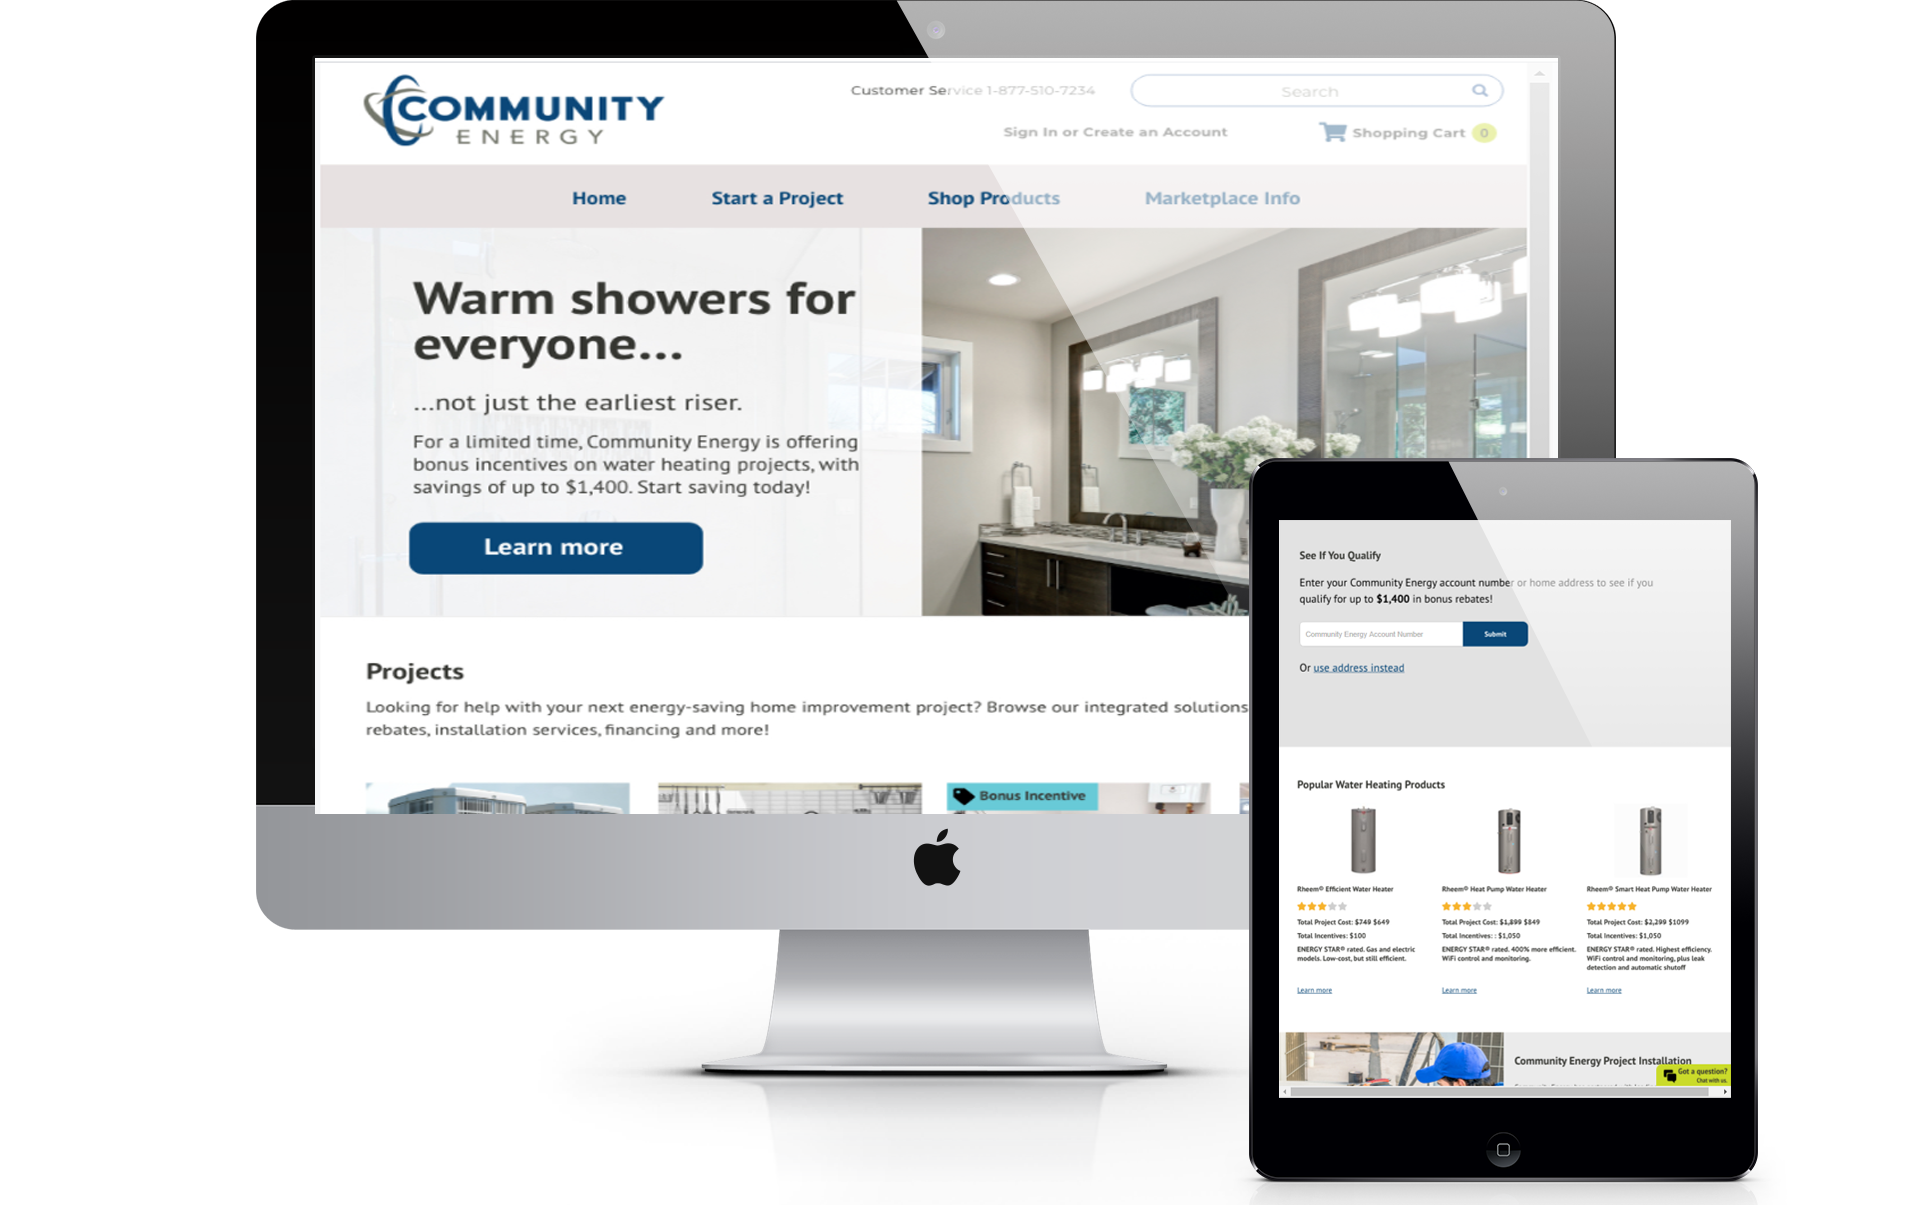Click the Learn More button on homepage

[555, 548]
